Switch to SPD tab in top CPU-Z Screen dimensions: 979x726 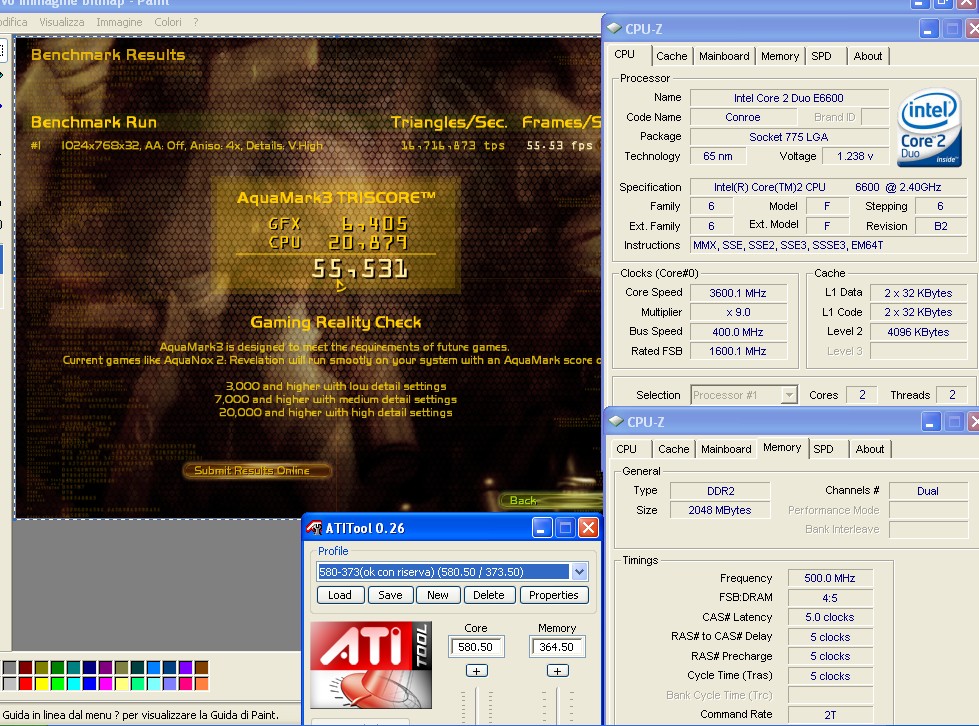[822, 56]
